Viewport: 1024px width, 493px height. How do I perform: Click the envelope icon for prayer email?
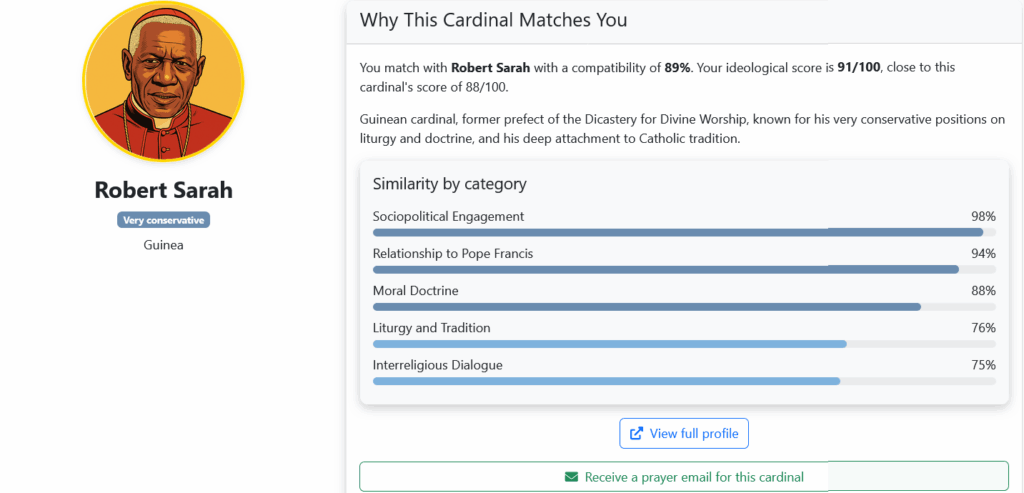571,477
